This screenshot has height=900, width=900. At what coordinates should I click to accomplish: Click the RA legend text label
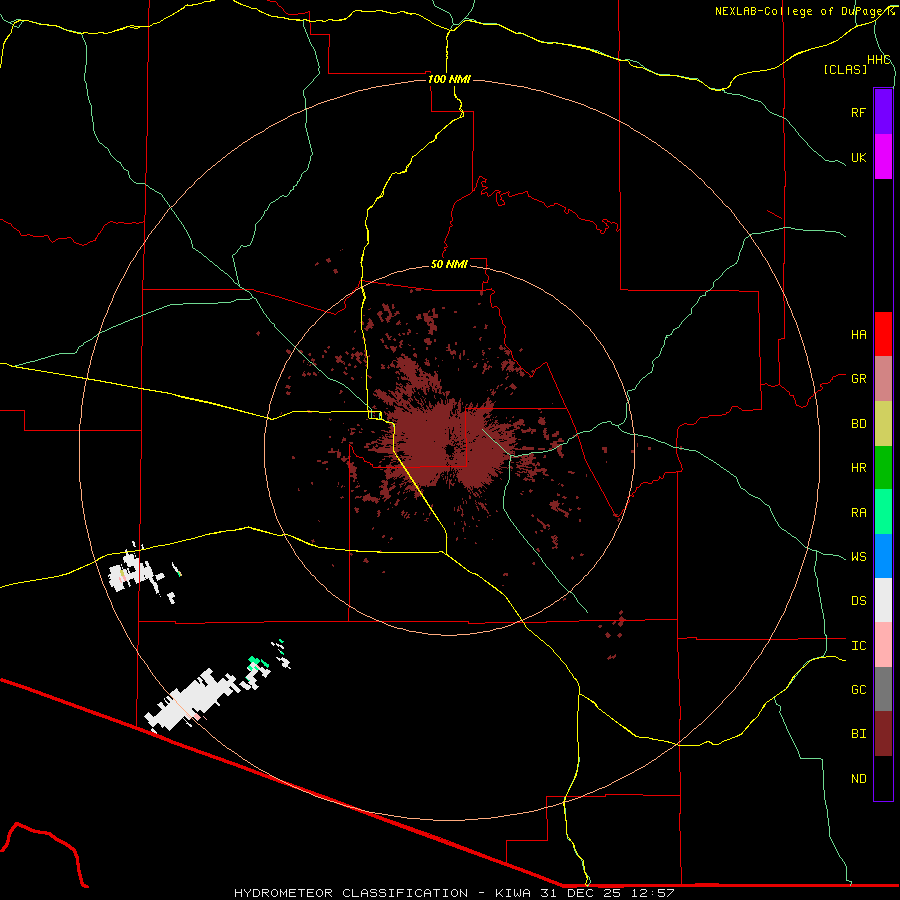[858, 513]
